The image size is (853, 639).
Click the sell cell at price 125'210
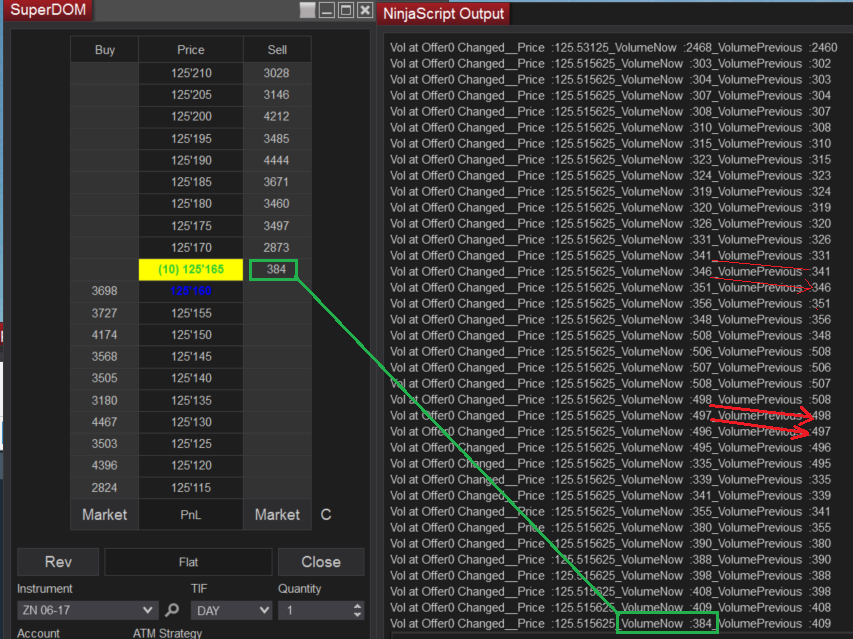pos(277,73)
